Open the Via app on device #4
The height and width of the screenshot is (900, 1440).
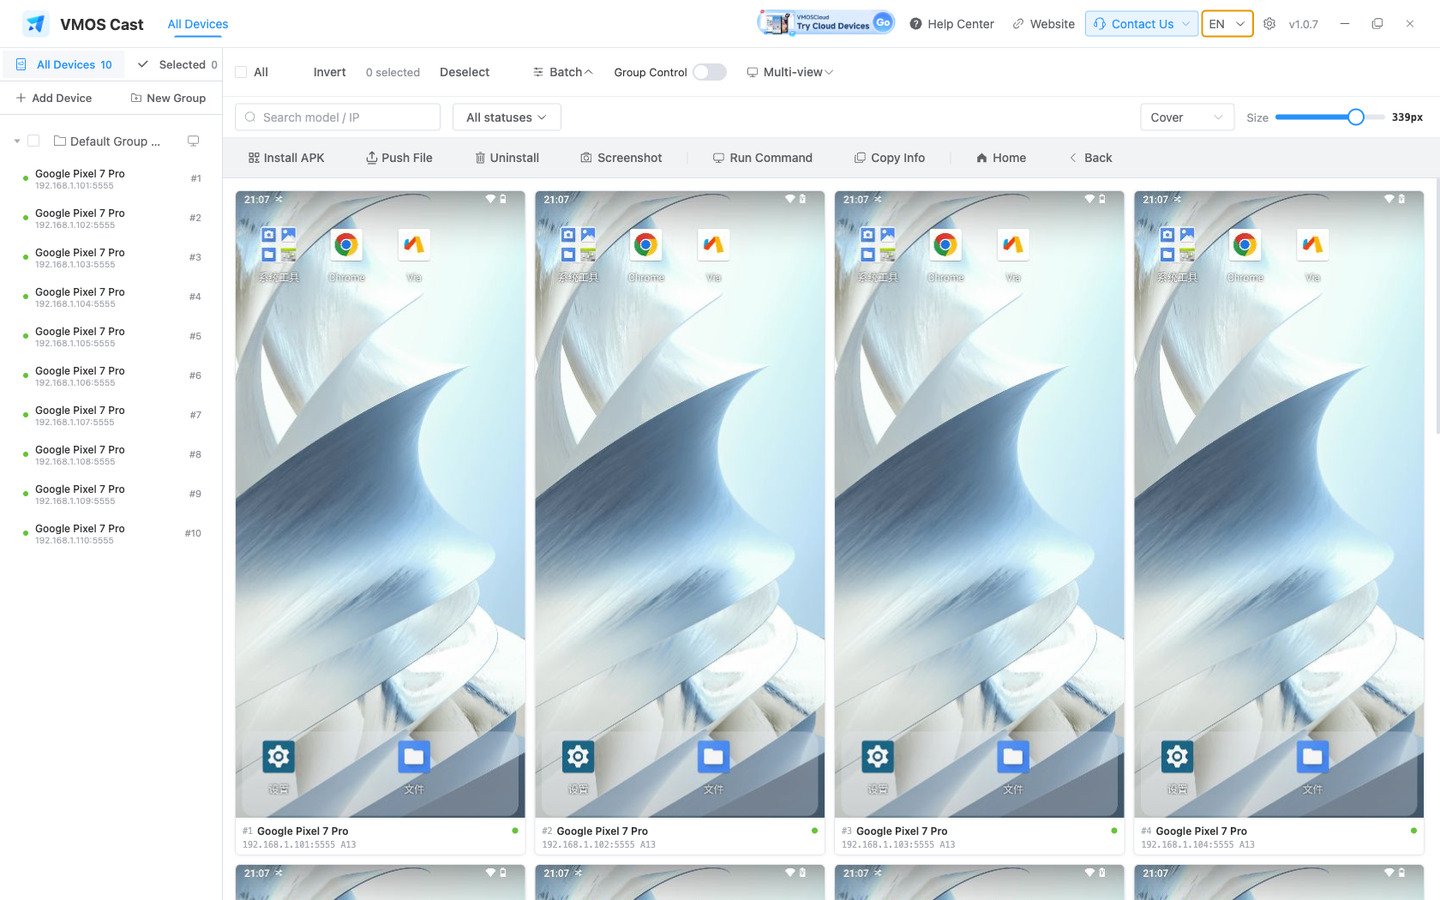[1312, 245]
